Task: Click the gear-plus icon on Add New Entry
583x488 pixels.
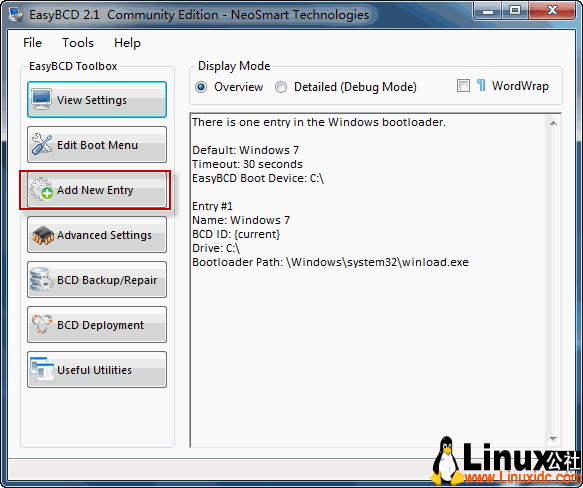Action: [x=41, y=189]
